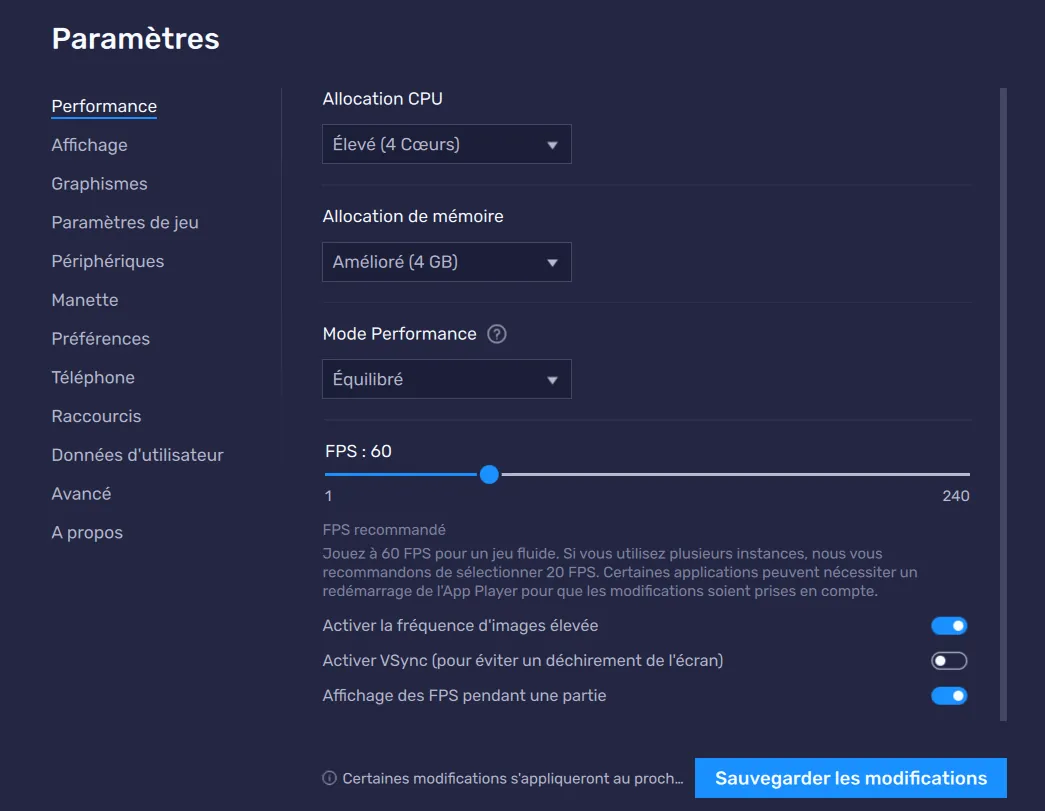Turn off Affichage des FPS pendant une partie
The width and height of the screenshot is (1045, 811).
pos(949,696)
